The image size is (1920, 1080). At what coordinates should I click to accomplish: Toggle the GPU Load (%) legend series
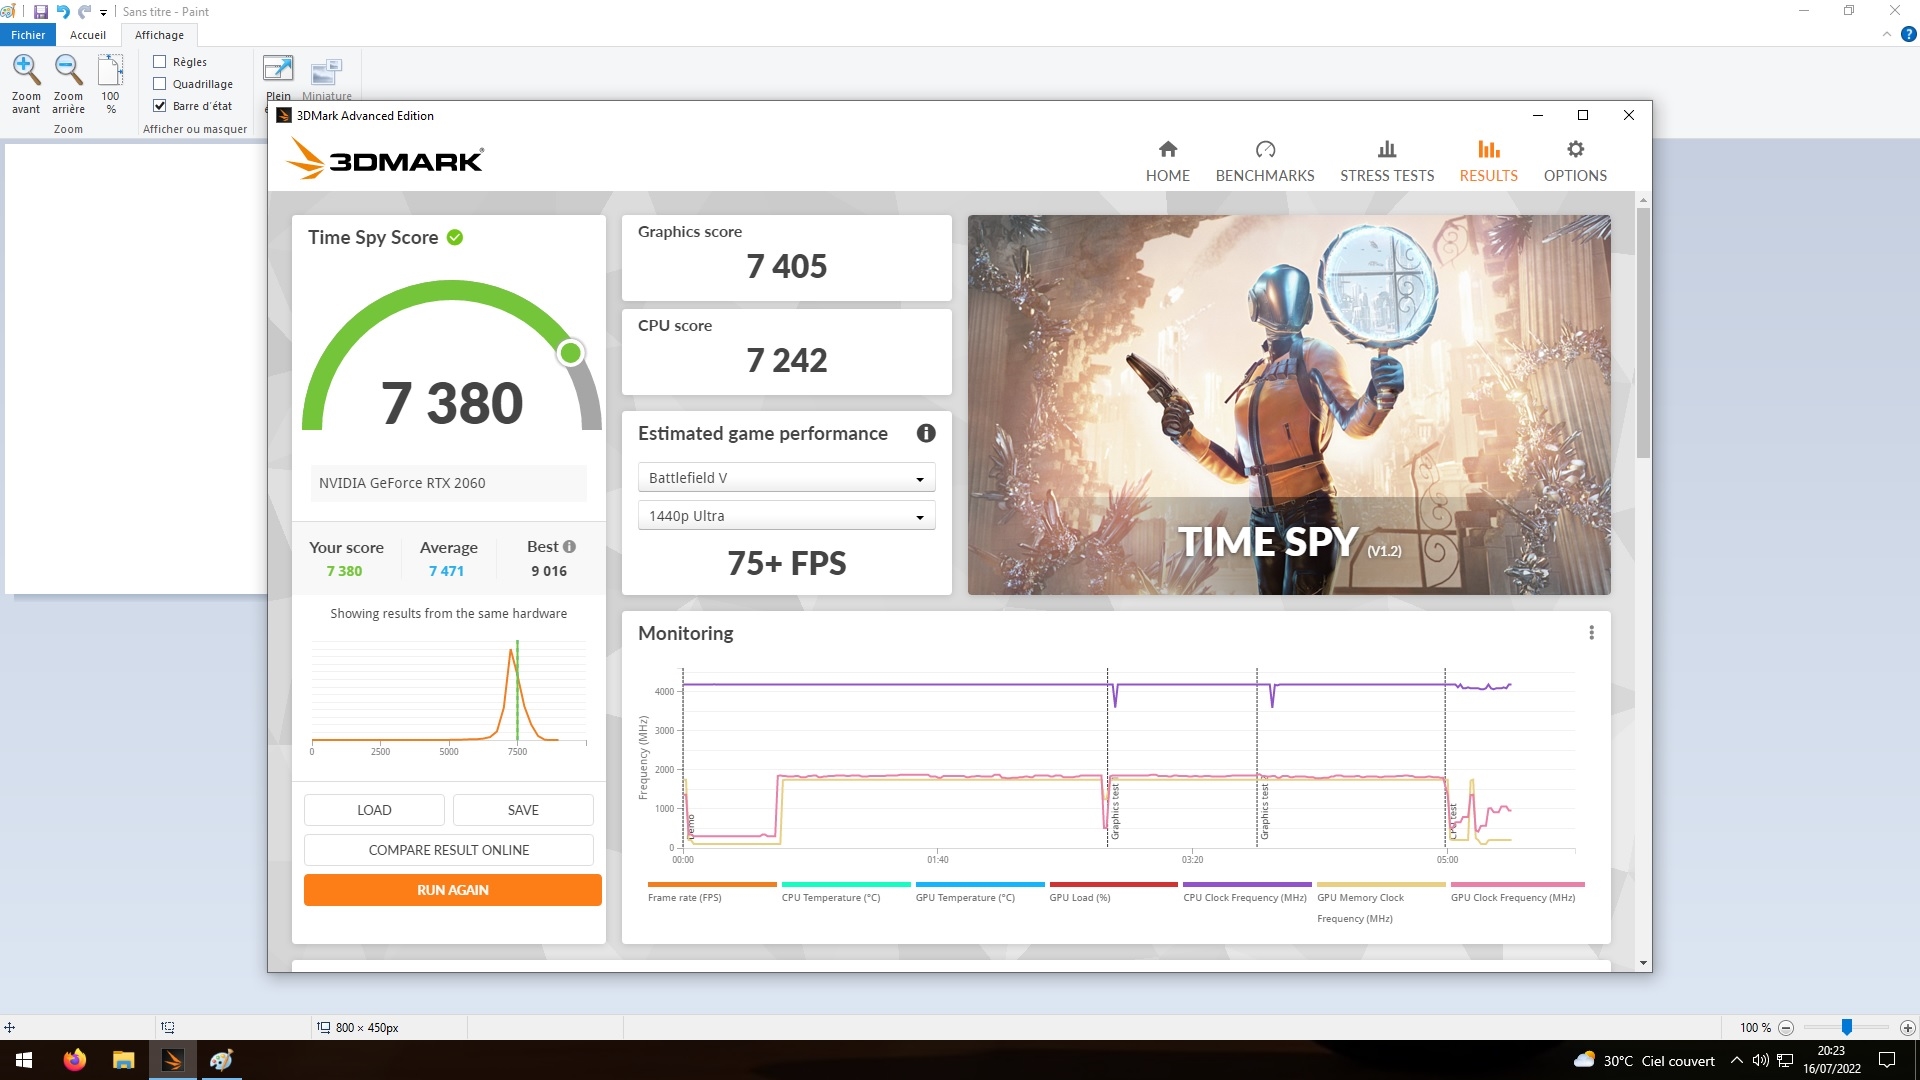[1113, 892]
